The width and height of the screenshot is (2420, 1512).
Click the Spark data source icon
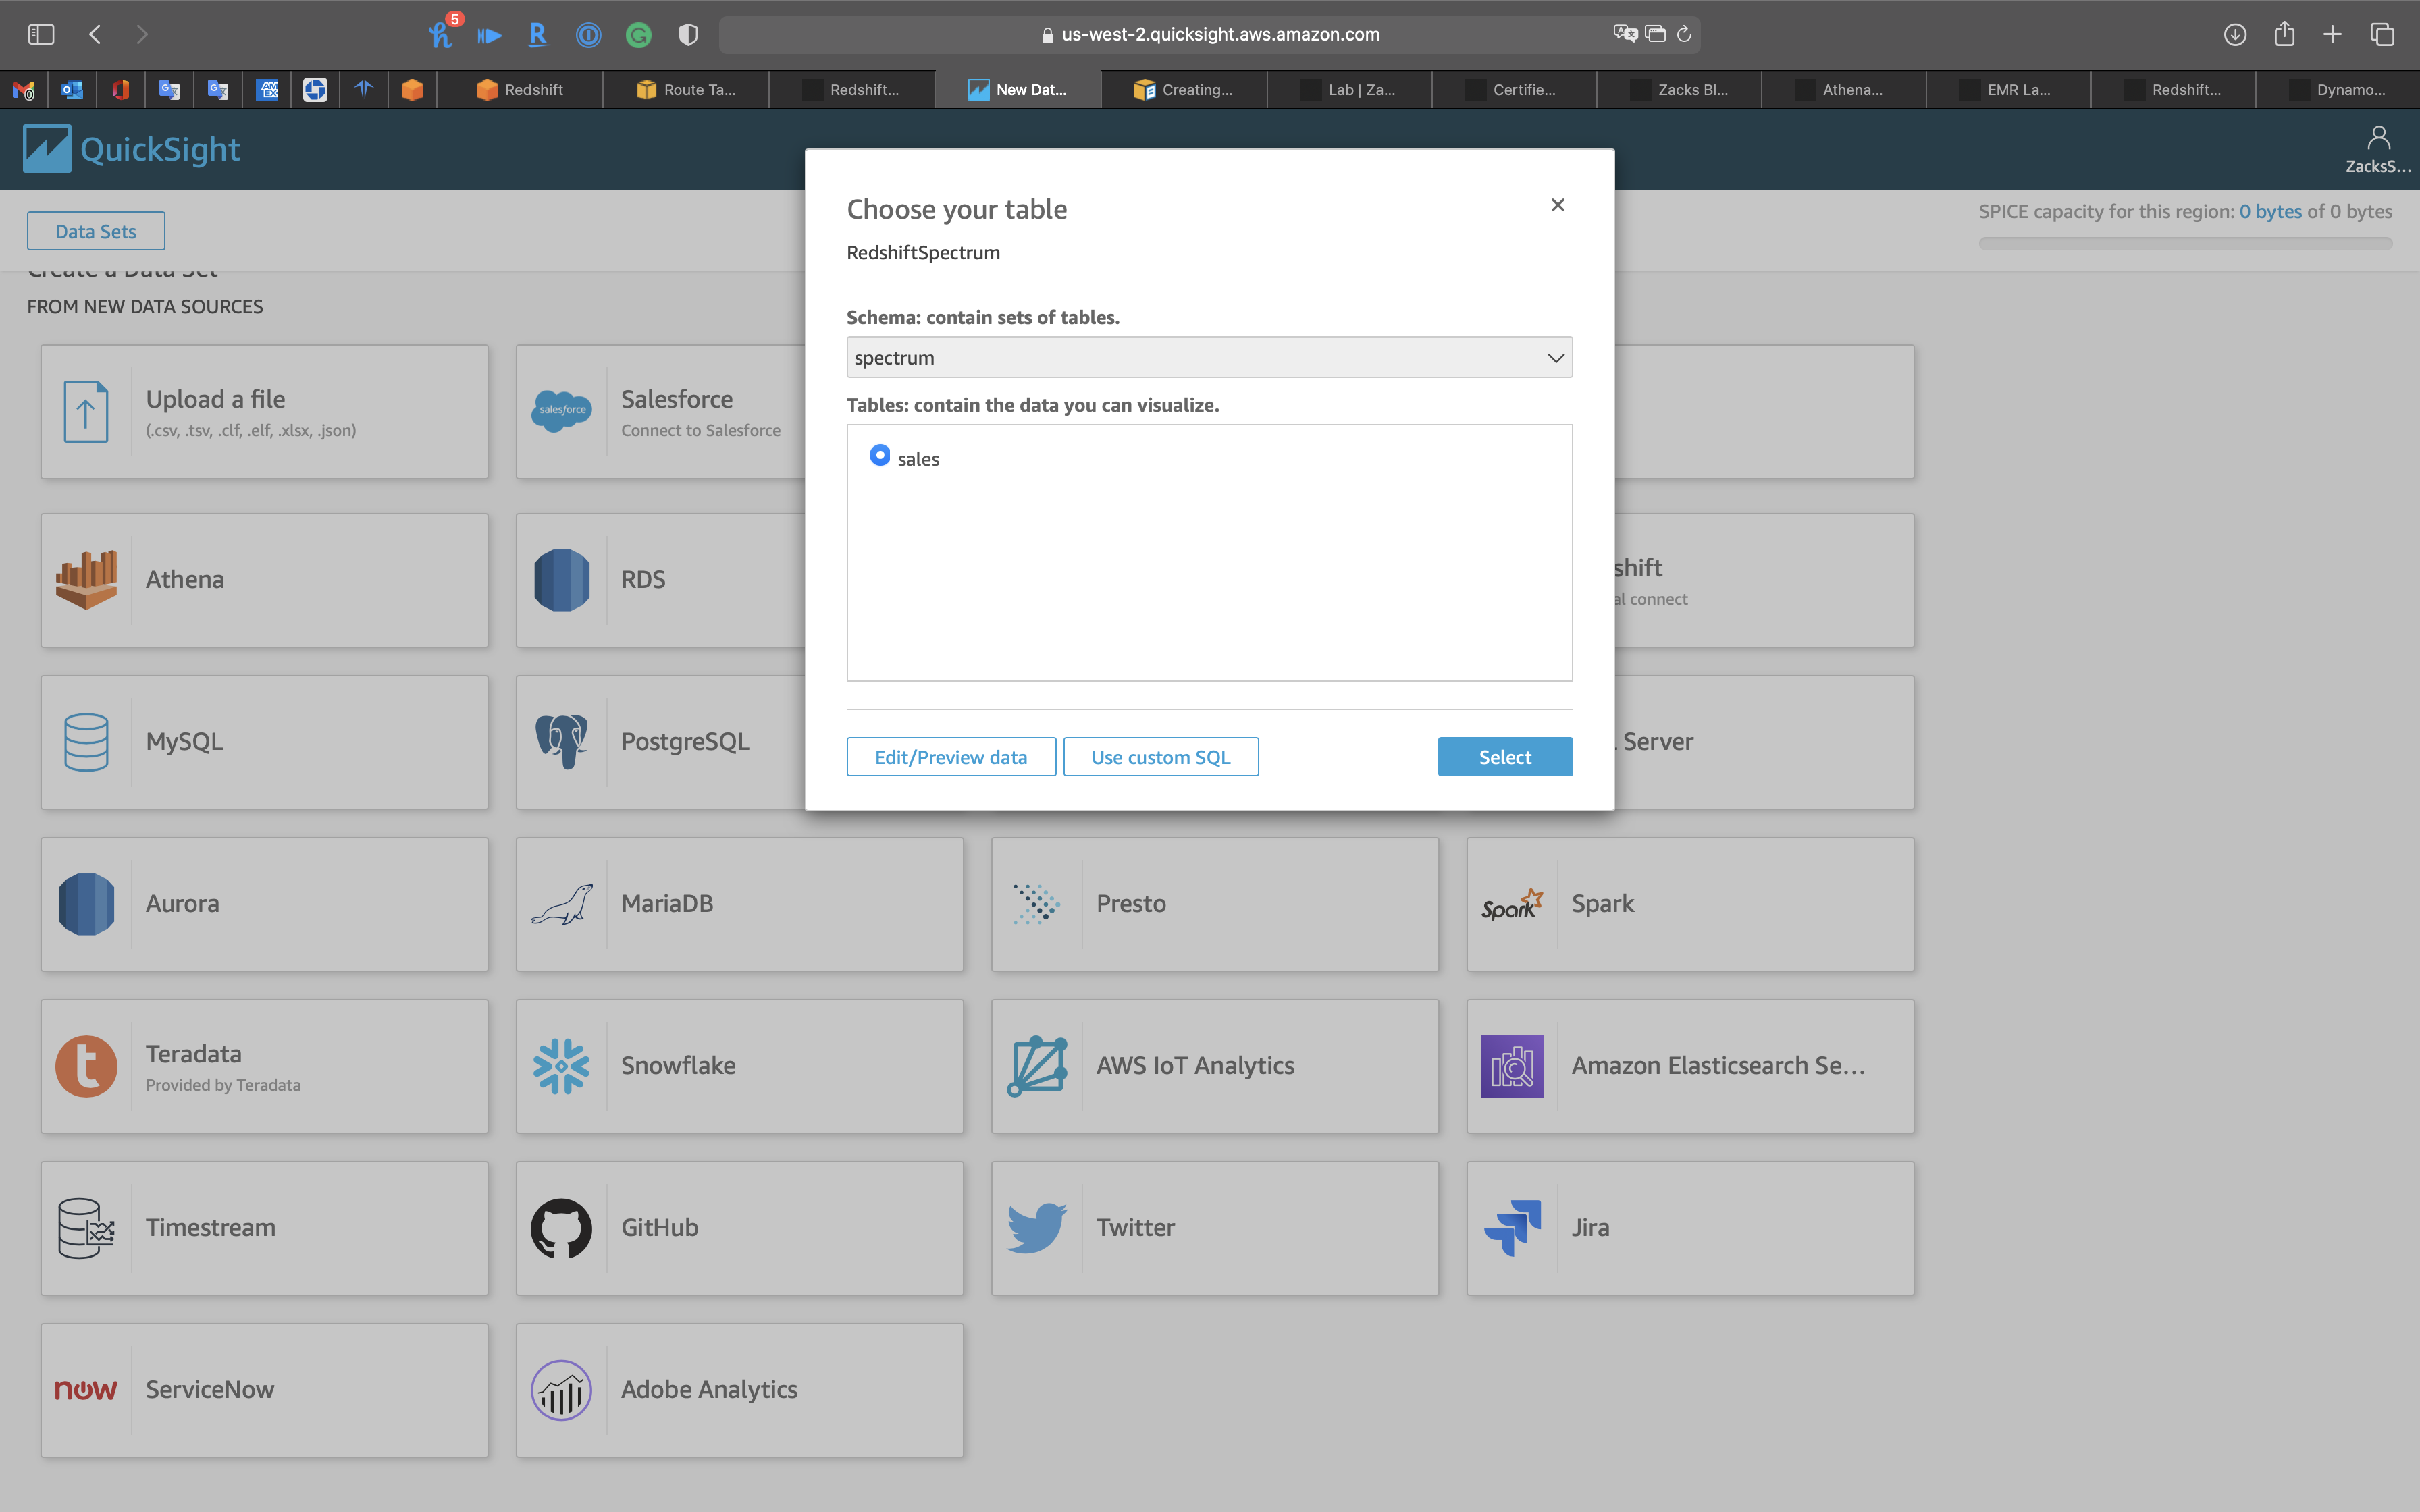pyautogui.click(x=1511, y=904)
